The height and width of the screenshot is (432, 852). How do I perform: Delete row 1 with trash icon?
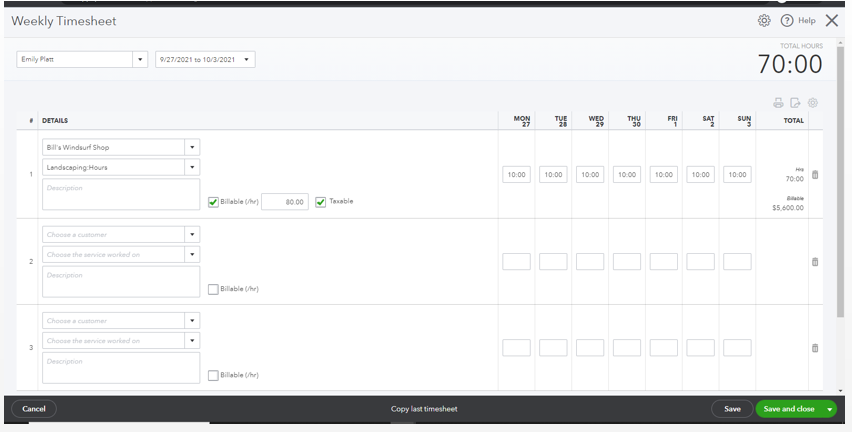pos(815,175)
